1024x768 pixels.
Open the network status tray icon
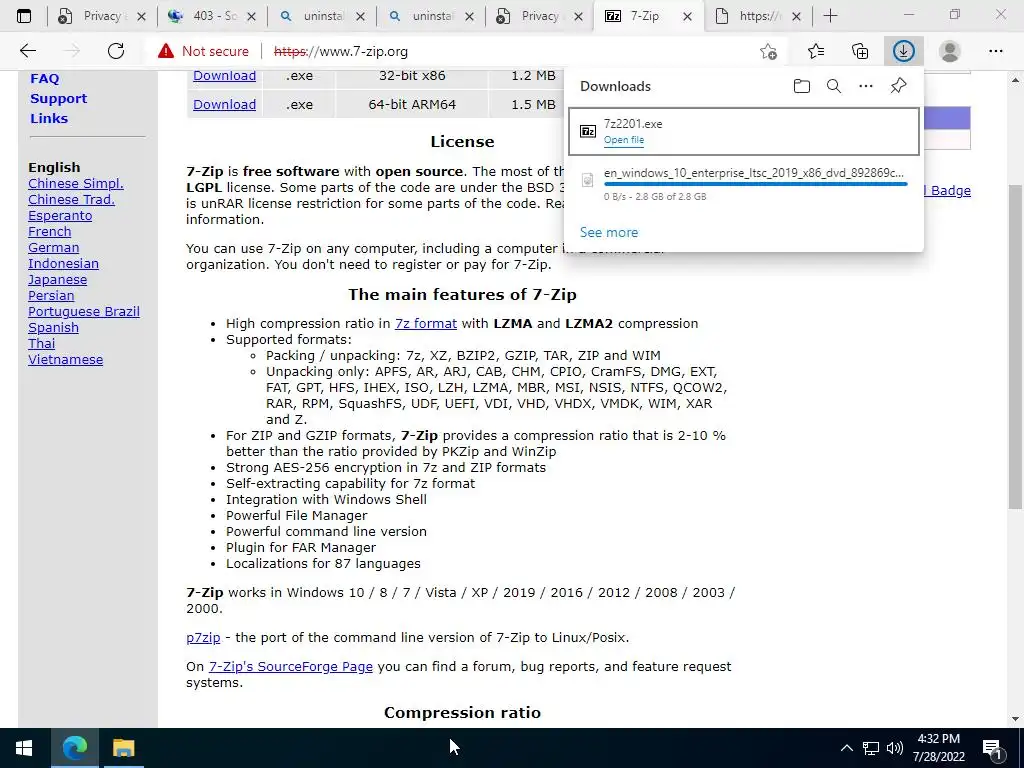pos(871,748)
